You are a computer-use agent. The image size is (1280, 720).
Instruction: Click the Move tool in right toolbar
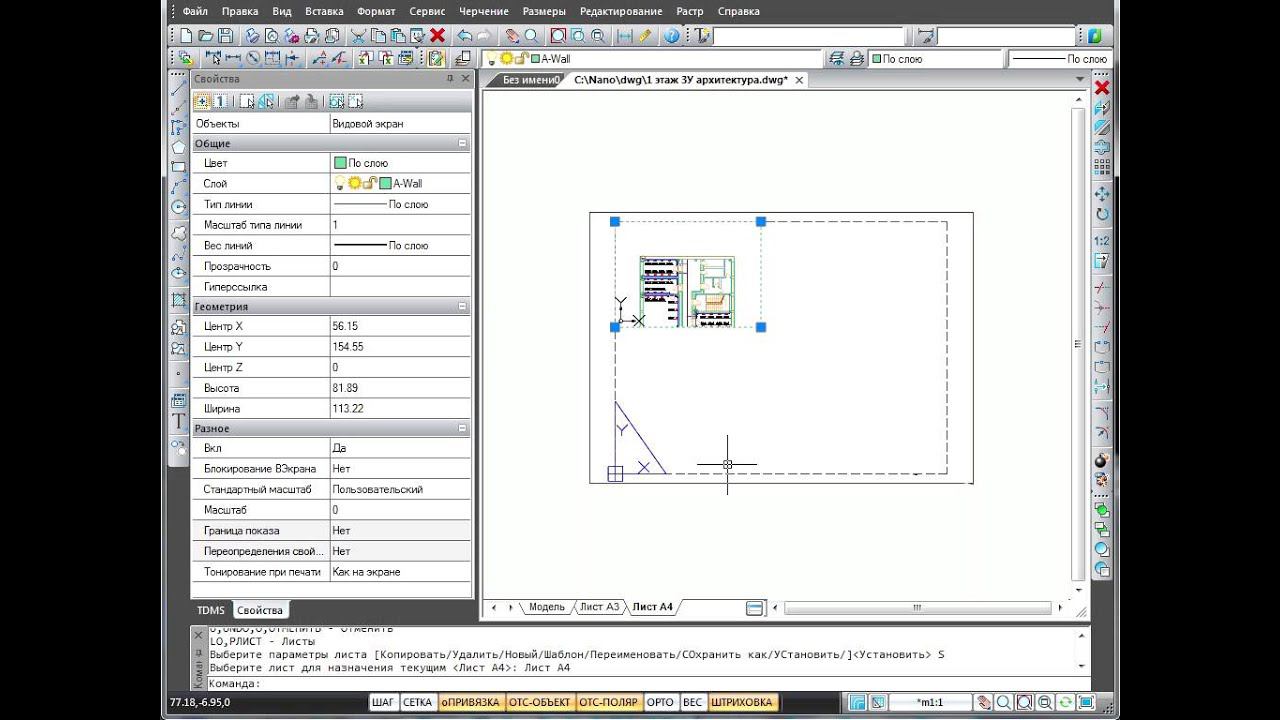point(1102,193)
